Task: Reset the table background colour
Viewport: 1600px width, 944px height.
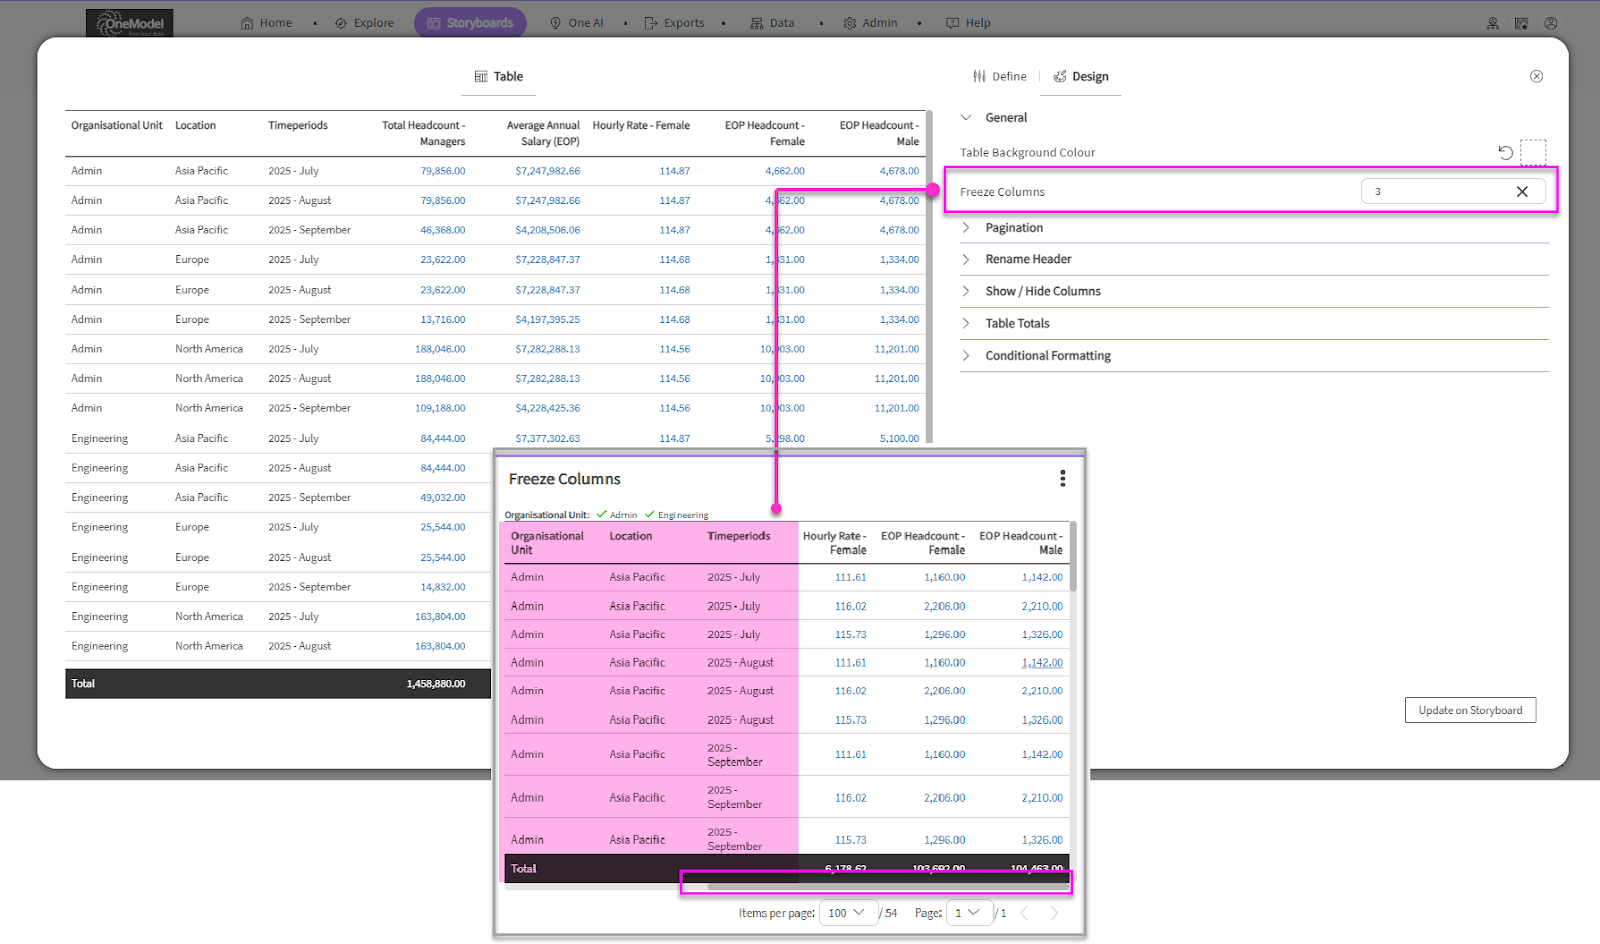Action: pos(1505,152)
